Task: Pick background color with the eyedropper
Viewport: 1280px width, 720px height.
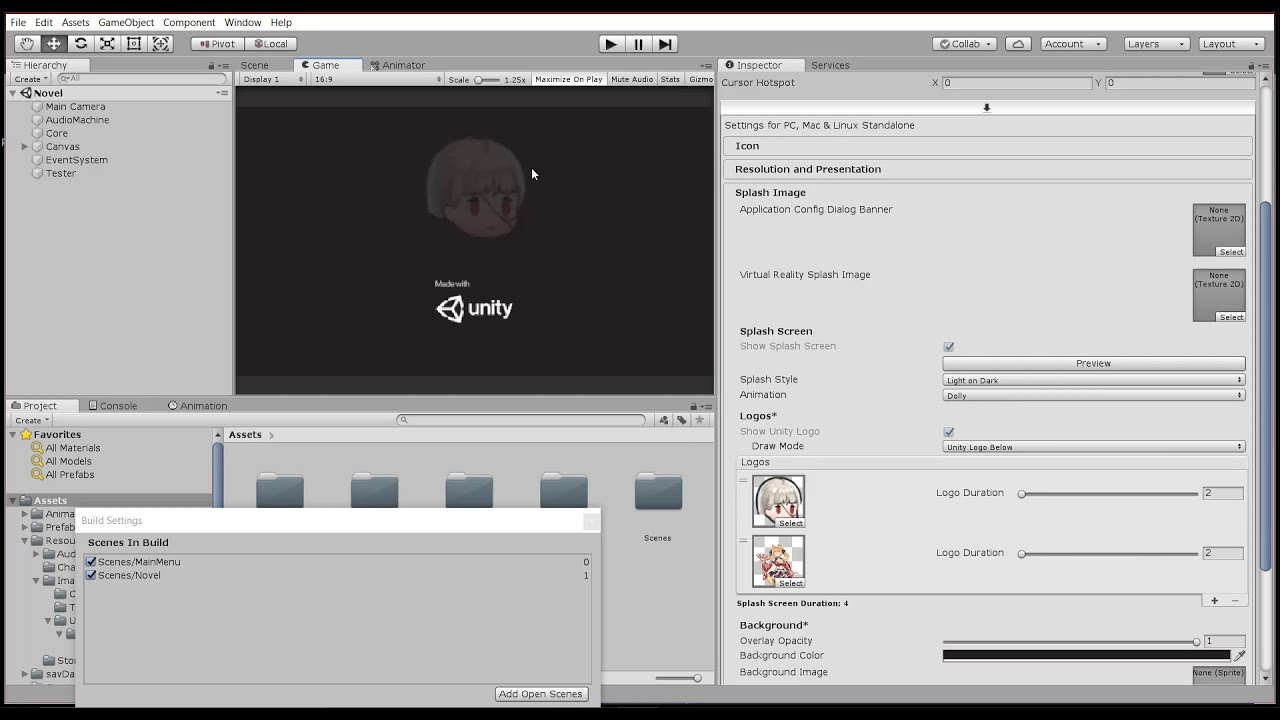Action: click(x=1240, y=656)
